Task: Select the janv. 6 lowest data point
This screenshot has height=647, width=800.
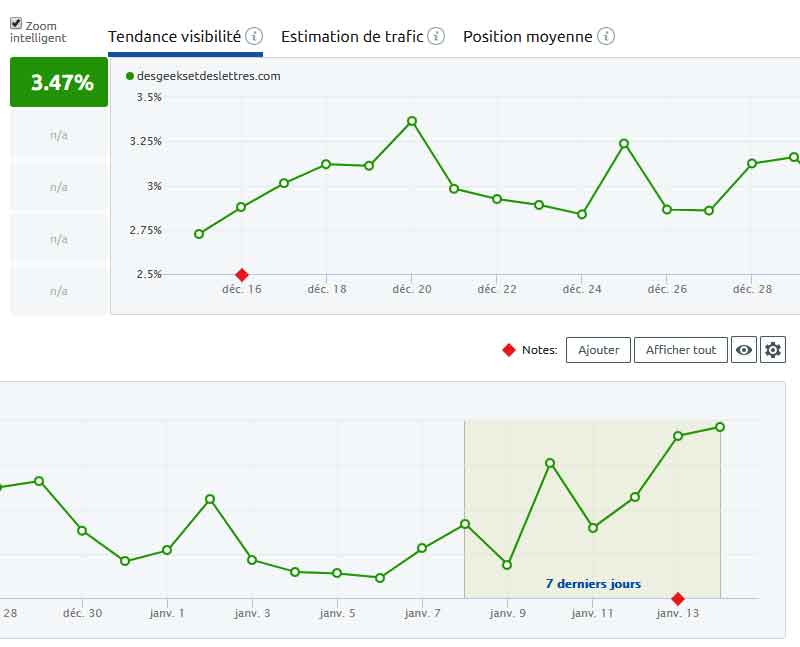Action: [380, 578]
